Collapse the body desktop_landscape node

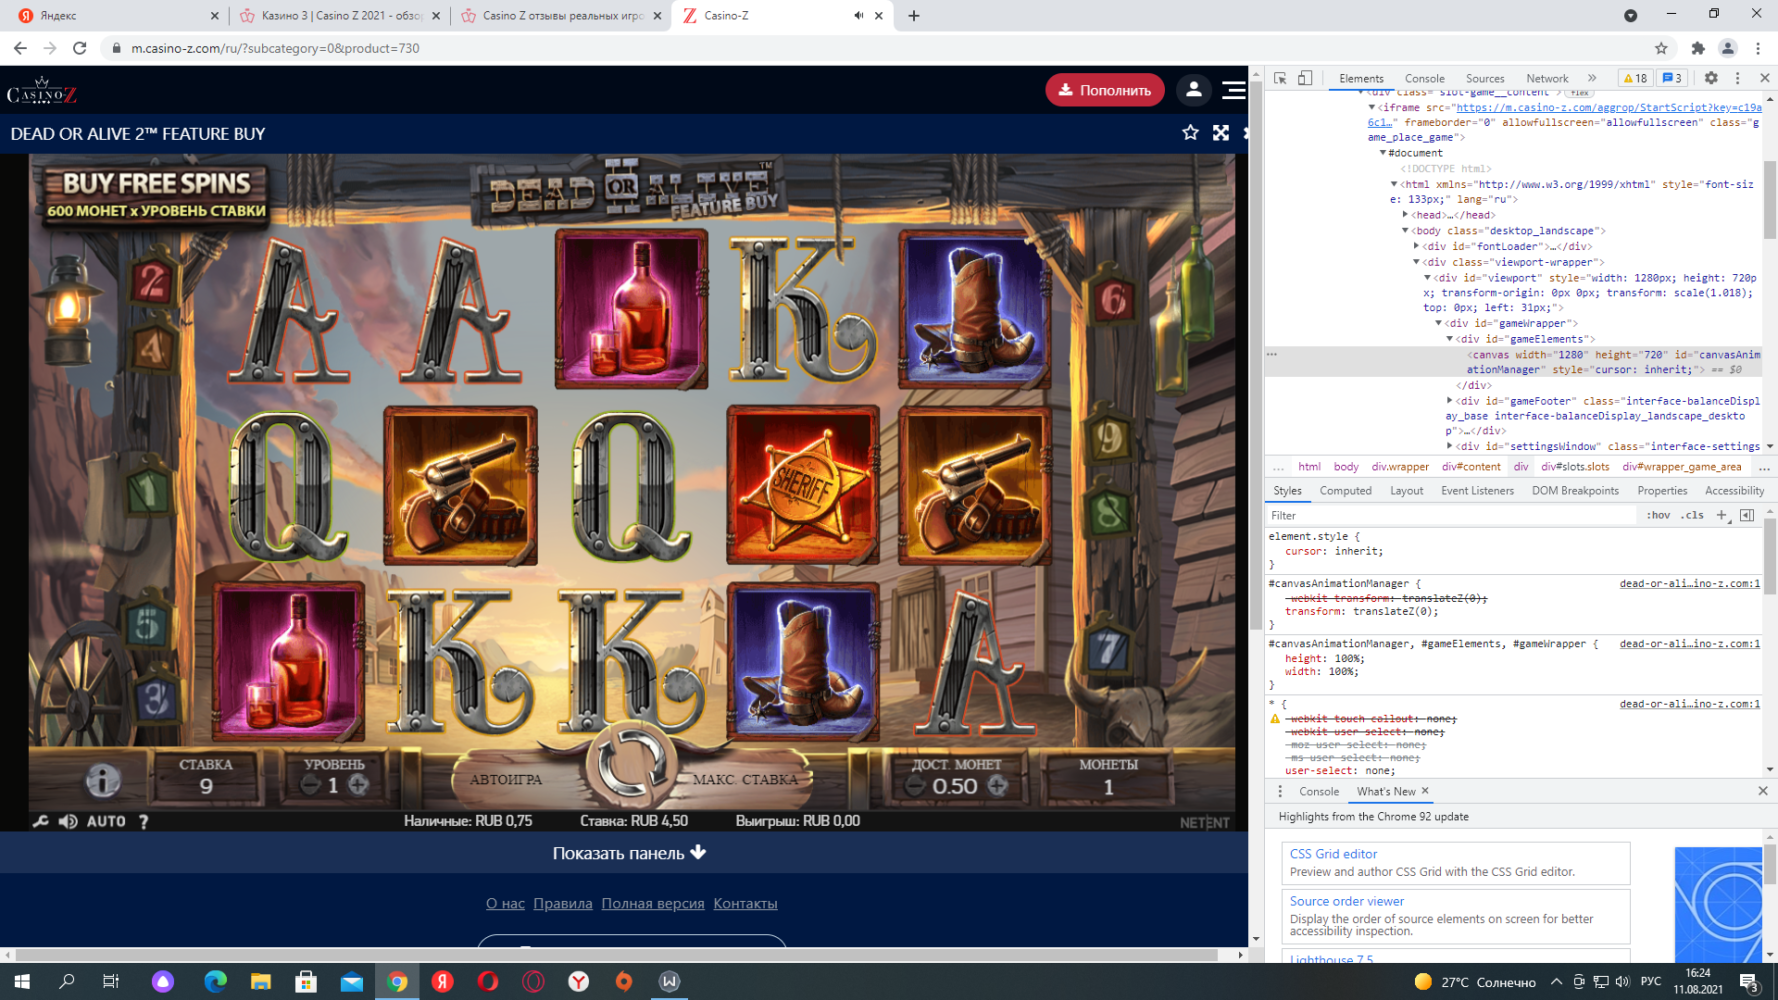click(x=1405, y=231)
